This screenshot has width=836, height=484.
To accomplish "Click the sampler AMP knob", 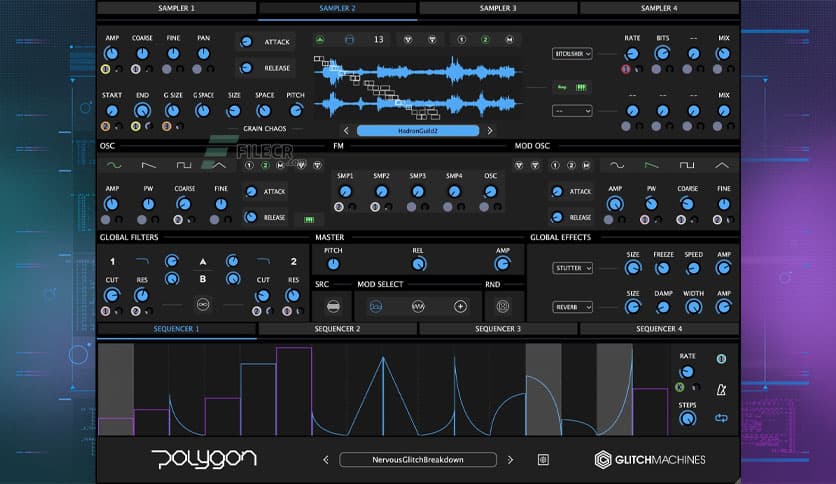I will click(x=111, y=53).
